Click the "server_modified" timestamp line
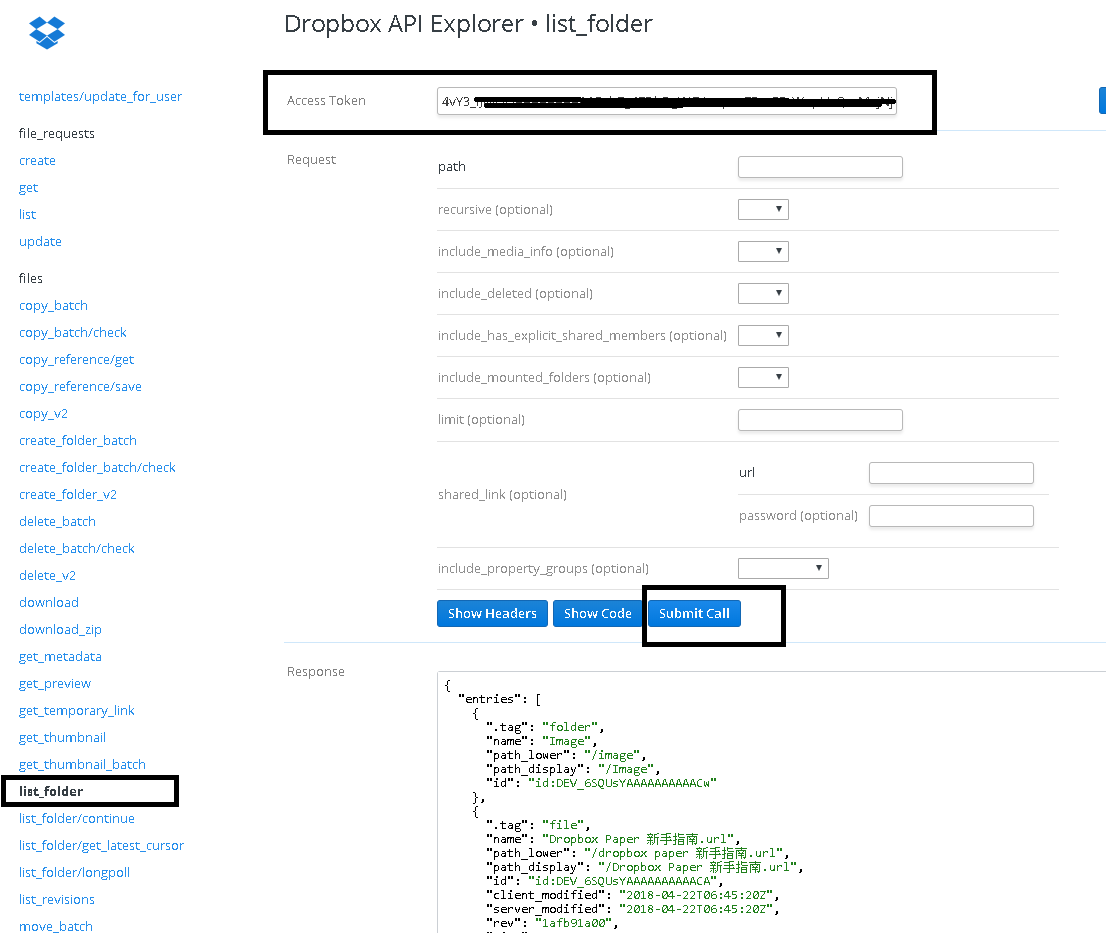The image size is (1106, 933). pyautogui.click(x=633, y=909)
